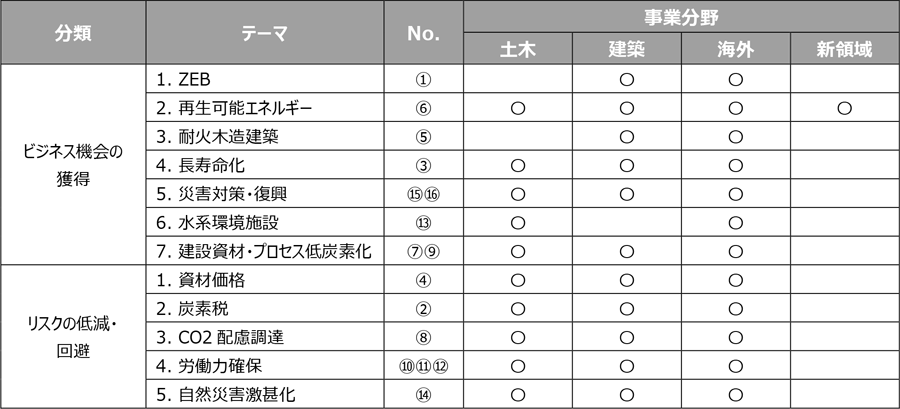This screenshot has height=409, width=900.
Task: Click the No. column header
Action: point(424,33)
